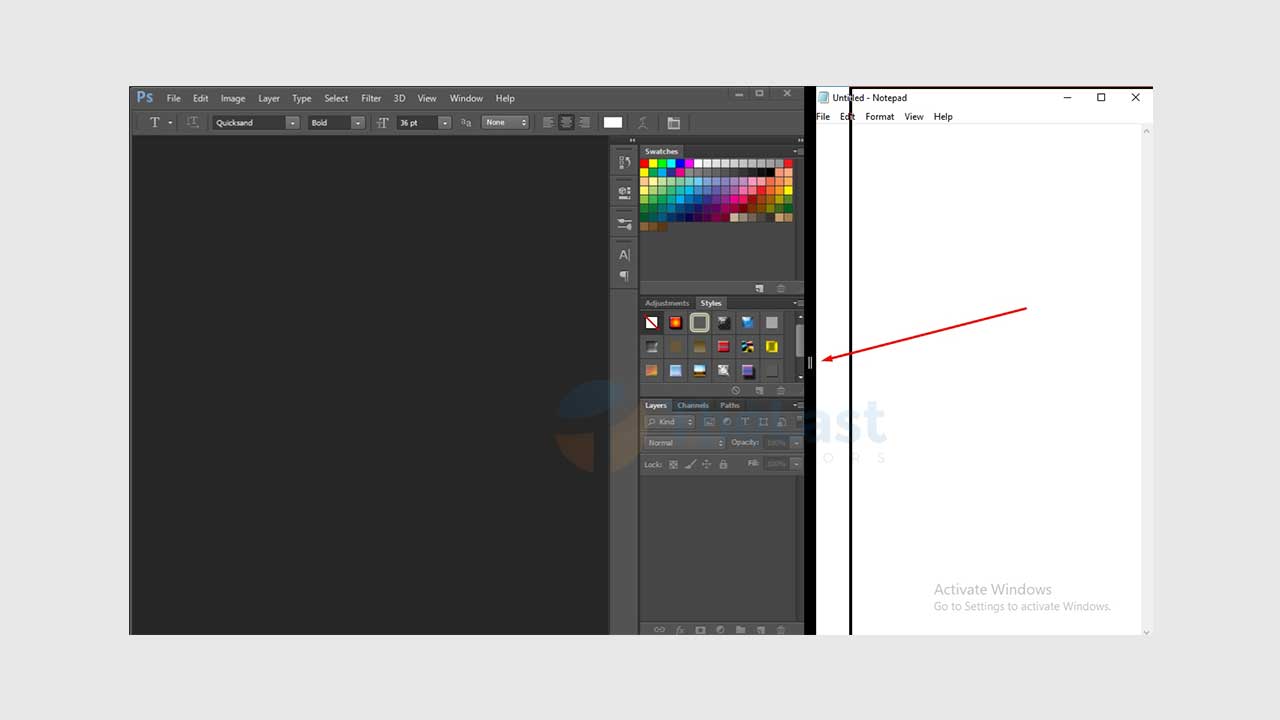Select center text alignment

(566, 123)
